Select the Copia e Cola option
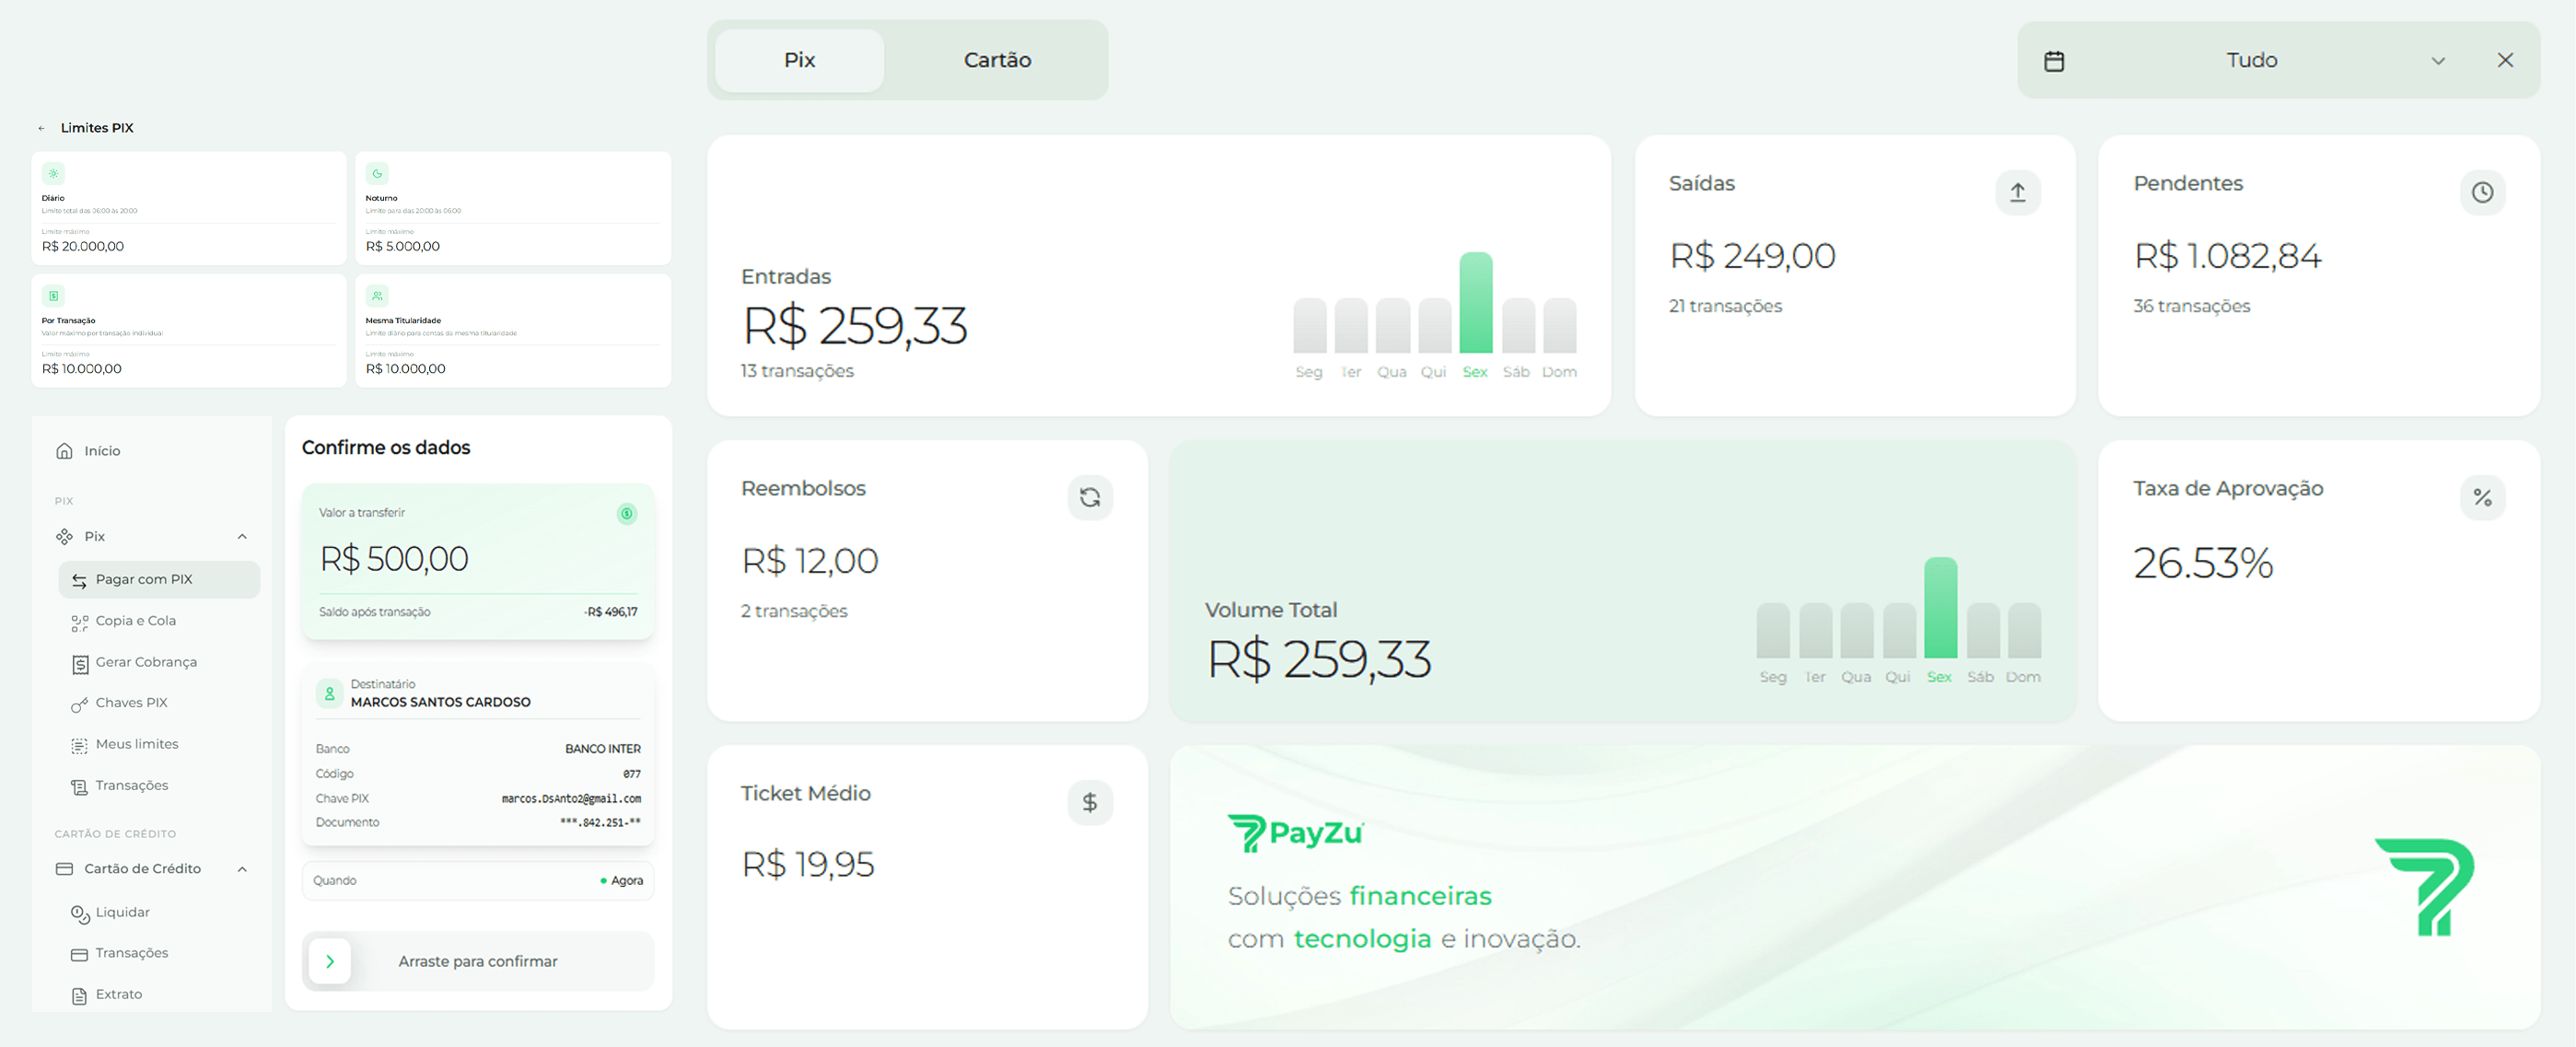This screenshot has width=2576, height=1047. (x=136, y=620)
